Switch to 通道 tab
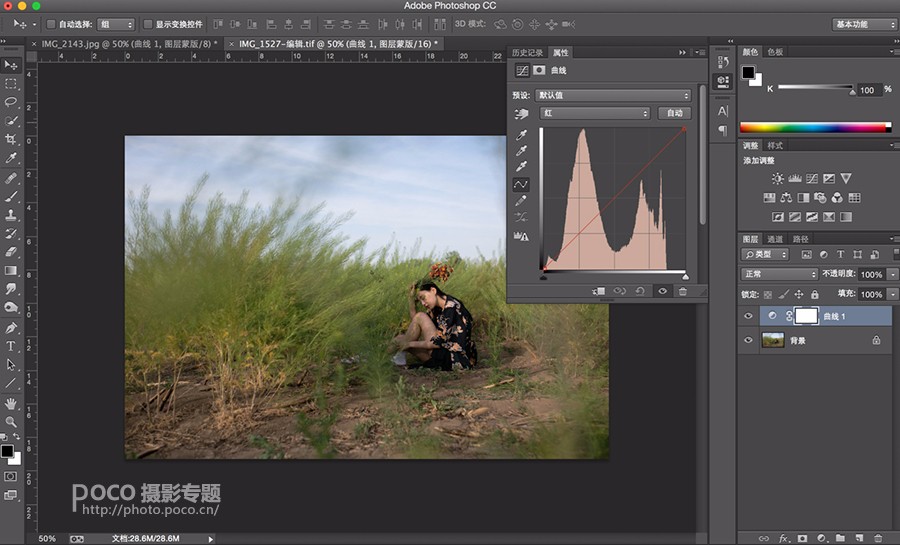Image resolution: width=900 pixels, height=545 pixels. pyautogui.click(x=775, y=239)
